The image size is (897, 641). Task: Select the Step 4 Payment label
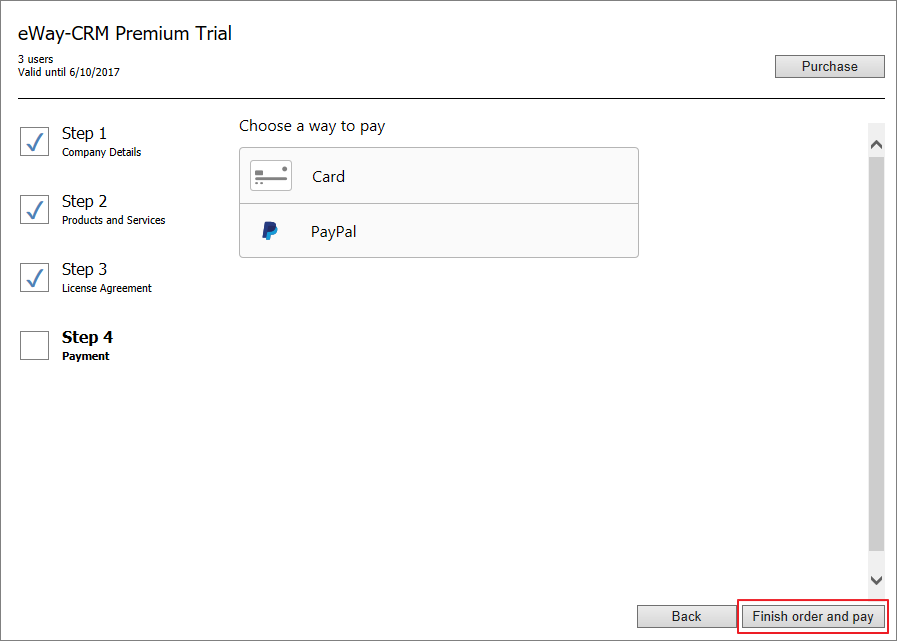87,346
